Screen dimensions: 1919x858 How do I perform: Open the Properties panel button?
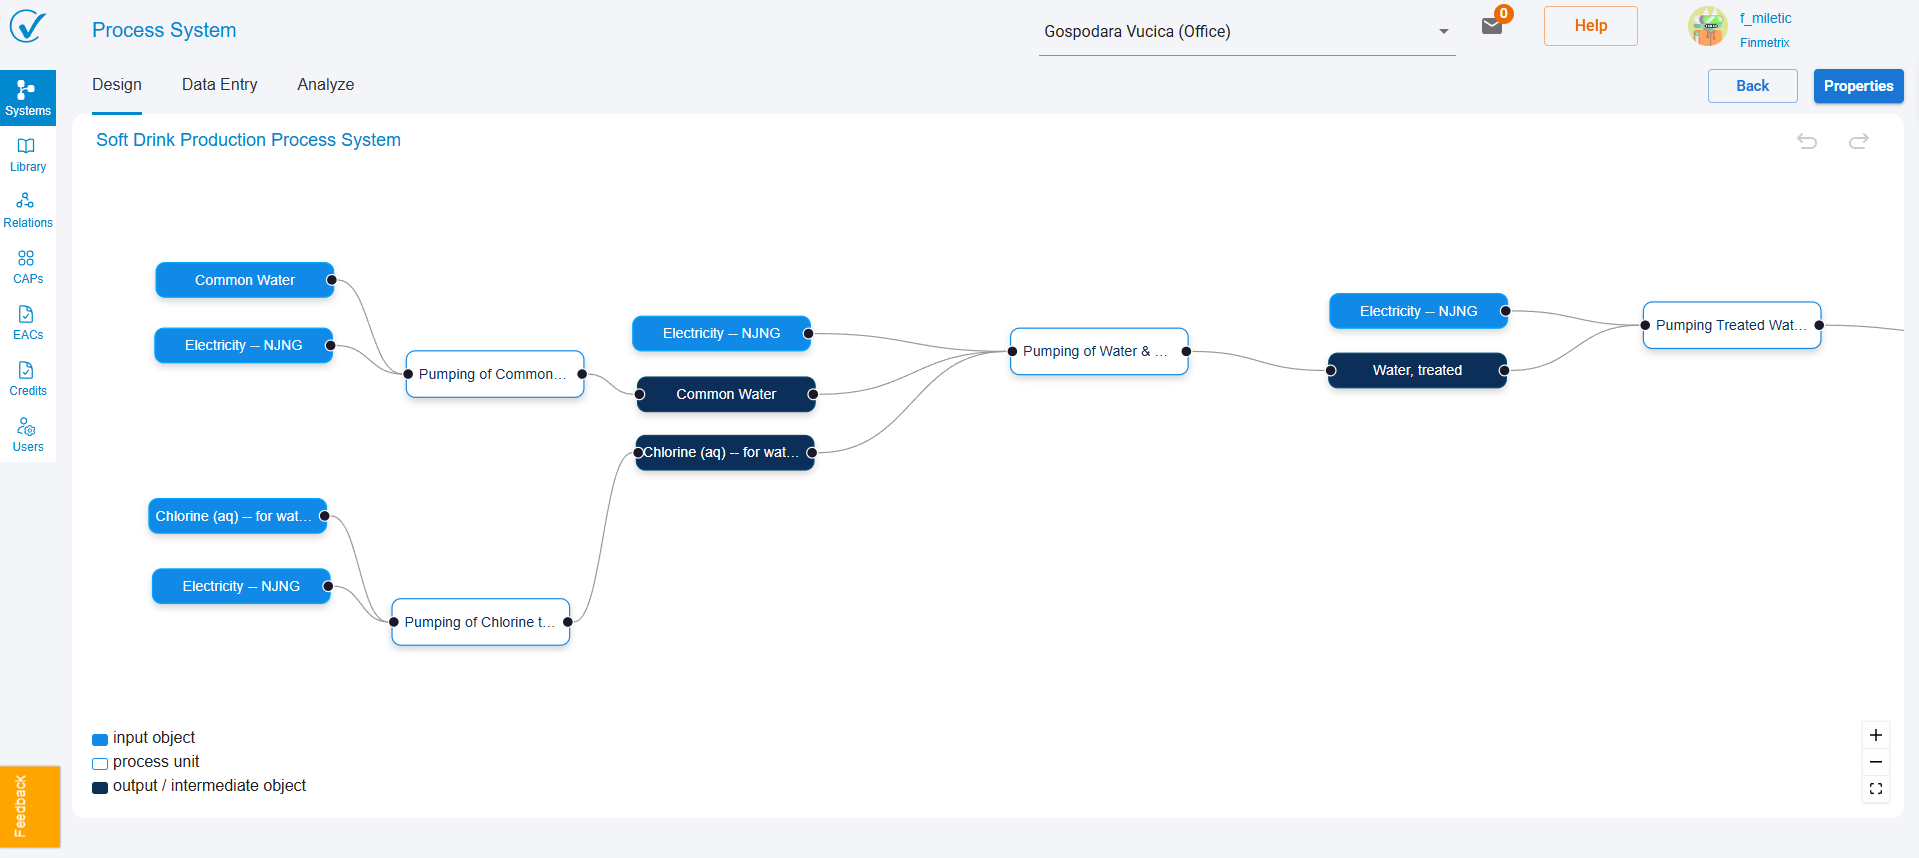click(1859, 86)
